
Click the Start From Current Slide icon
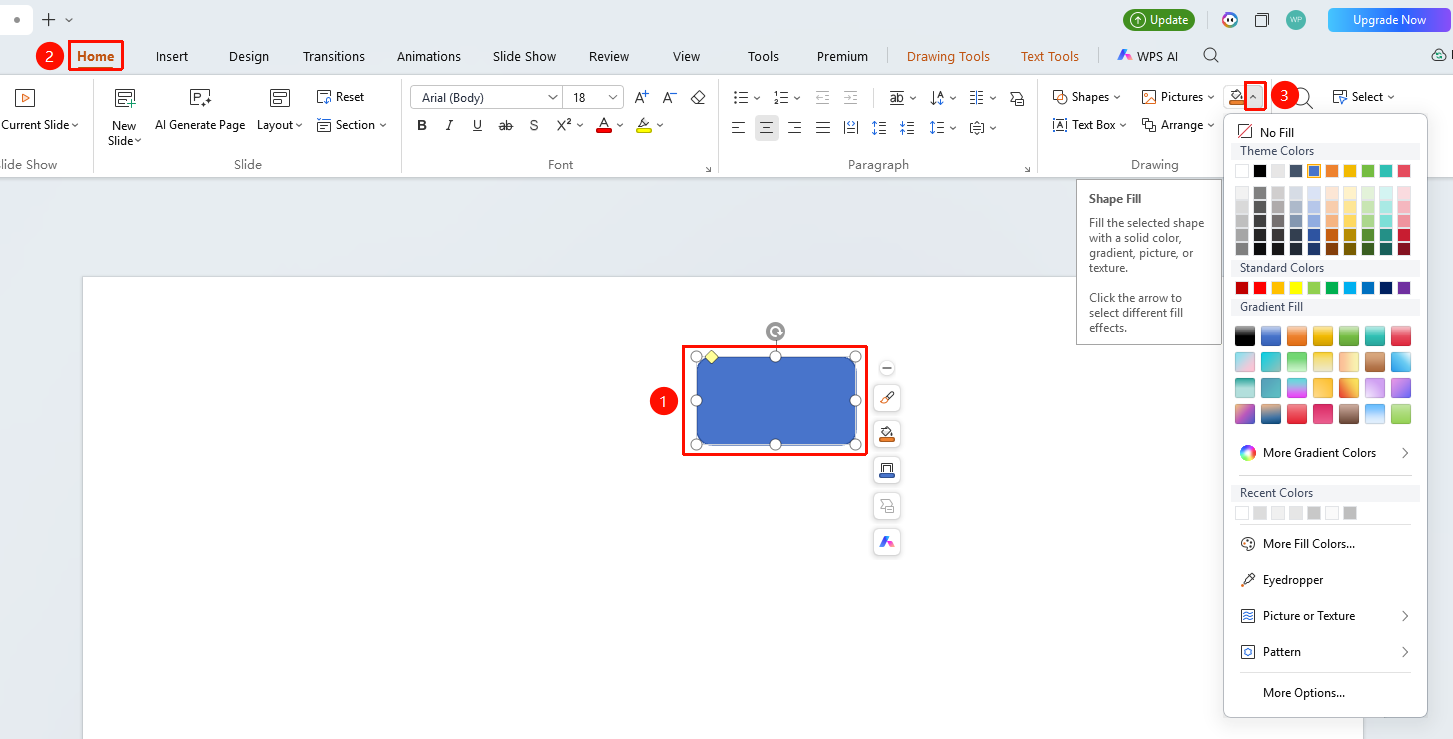25,98
